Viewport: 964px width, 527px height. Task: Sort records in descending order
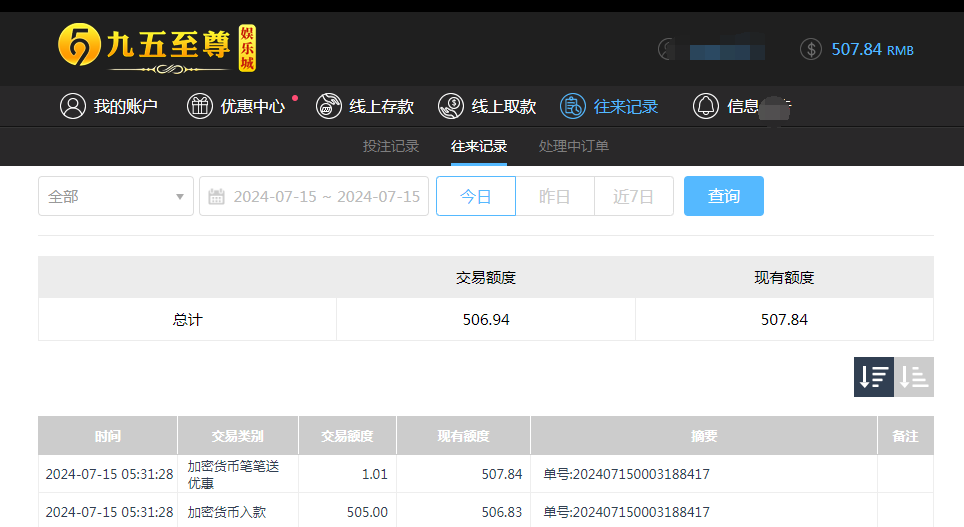(874, 377)
